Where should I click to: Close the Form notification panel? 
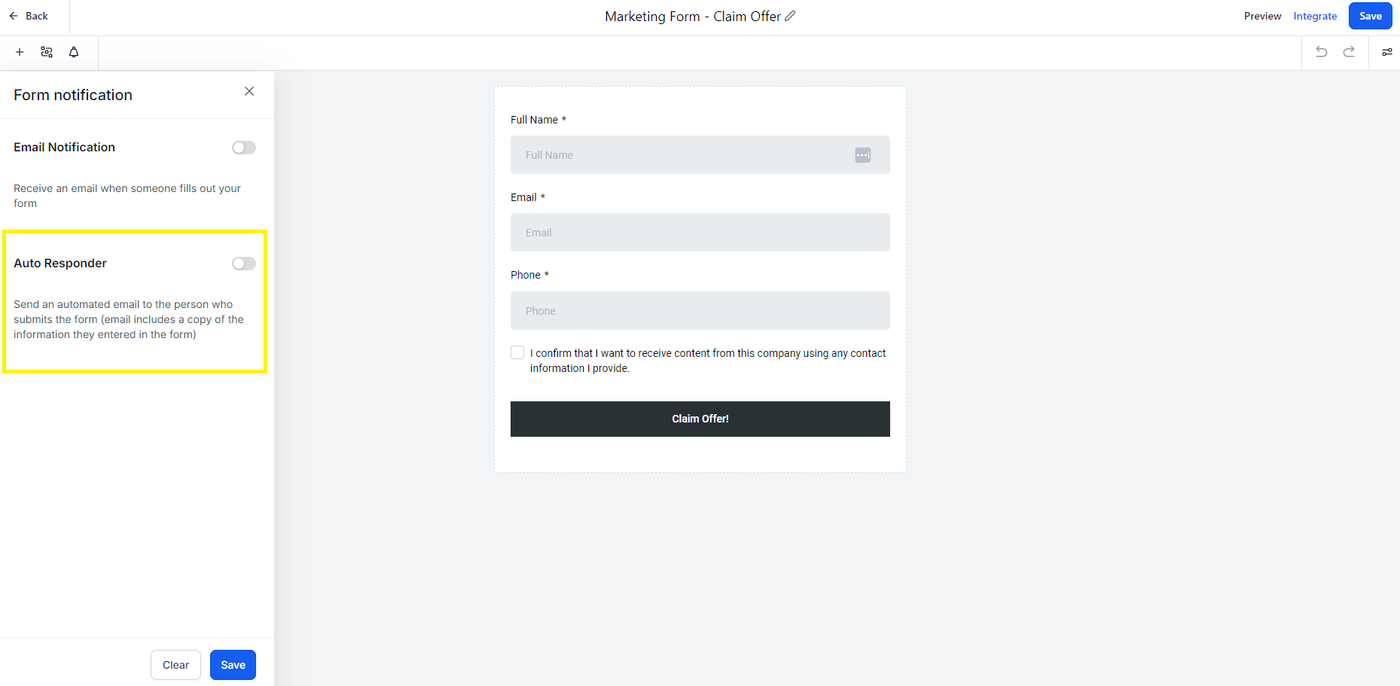pos(249,91)
